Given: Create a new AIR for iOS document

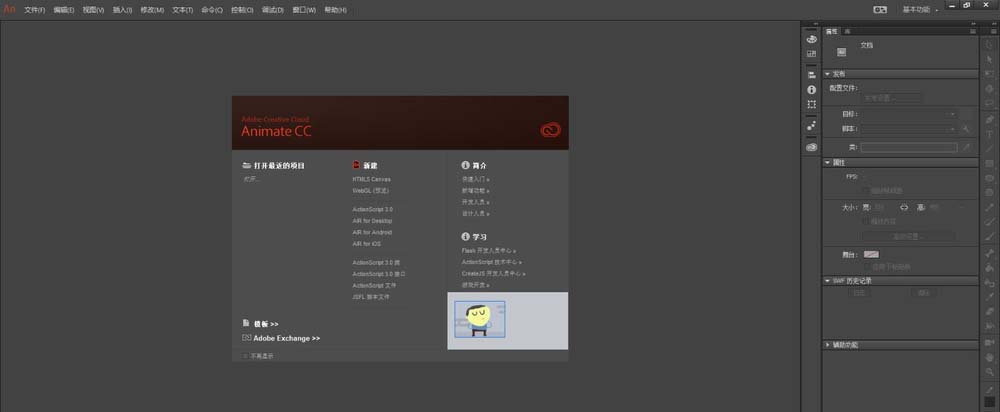Looking at the screenshot, I should [x=367, y=244].
